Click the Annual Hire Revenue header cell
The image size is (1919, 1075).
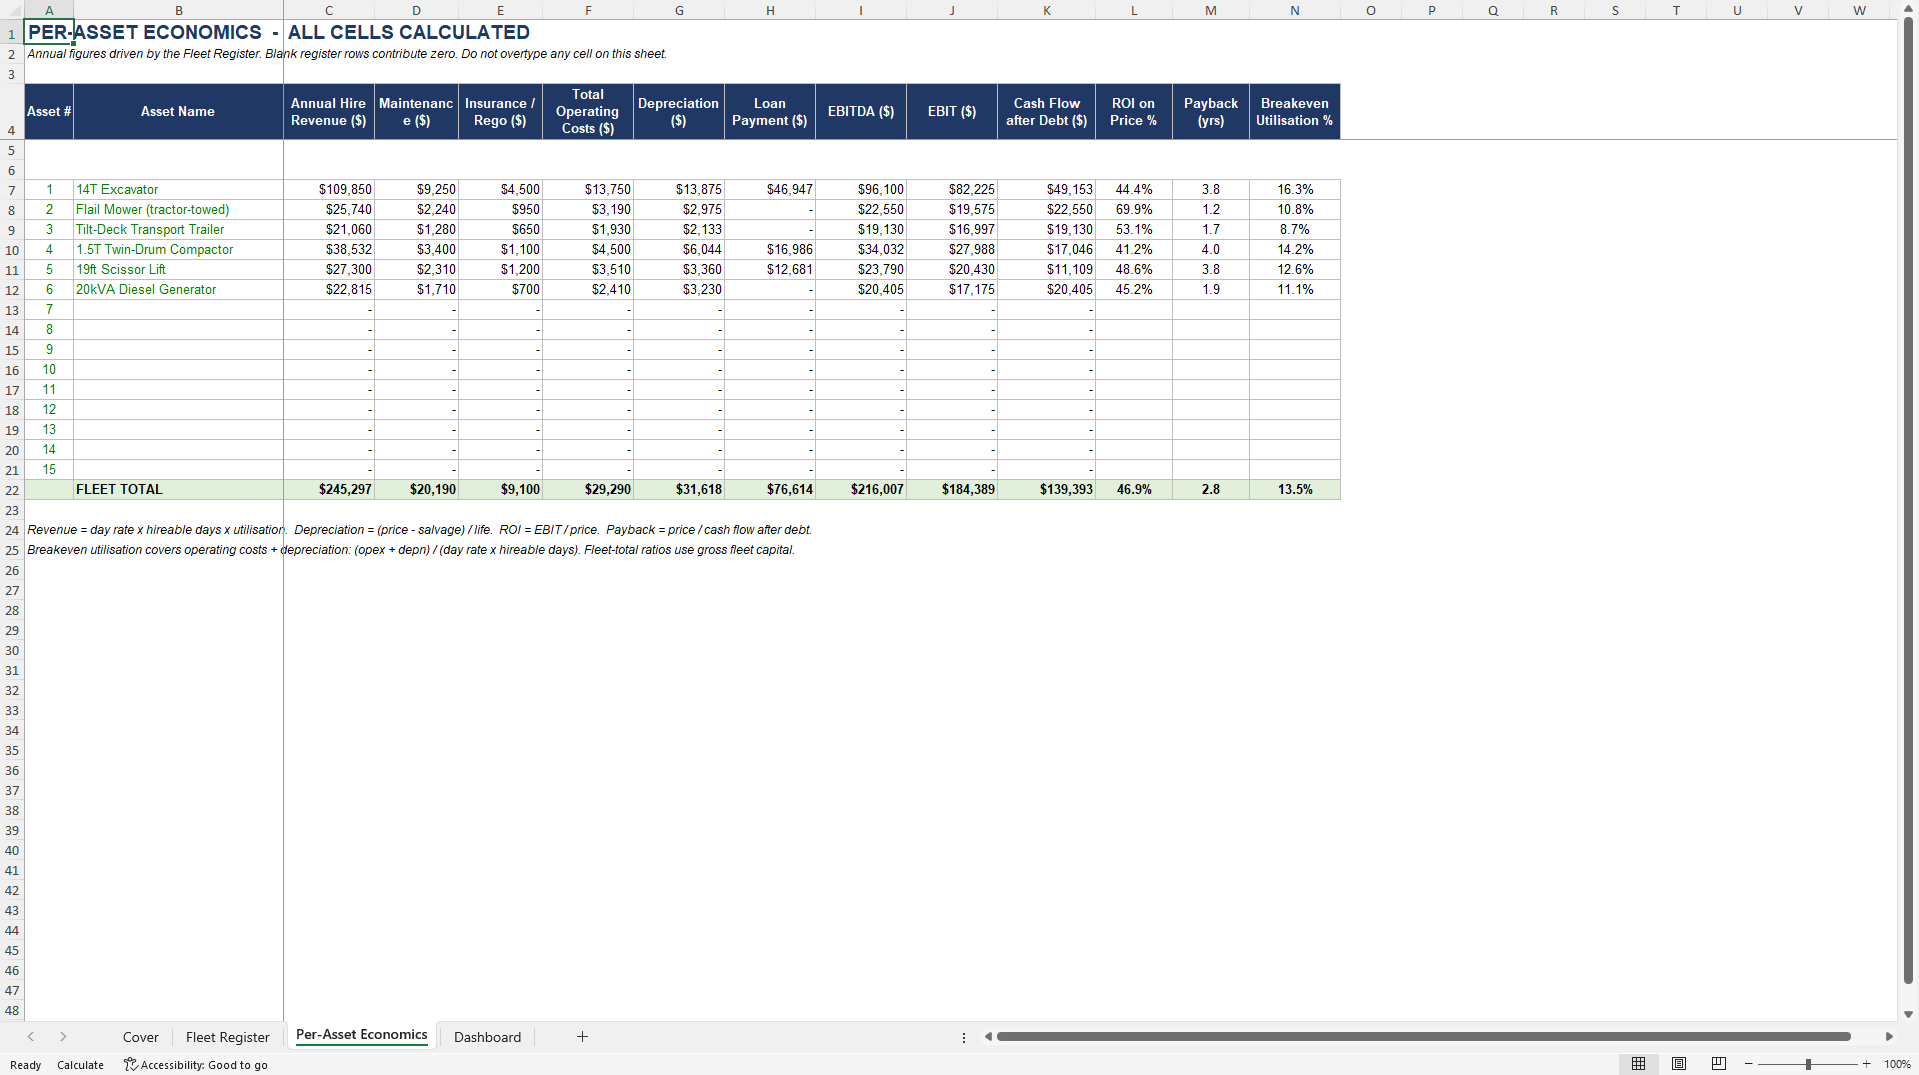pyautogui.click(x=329, y=112)
